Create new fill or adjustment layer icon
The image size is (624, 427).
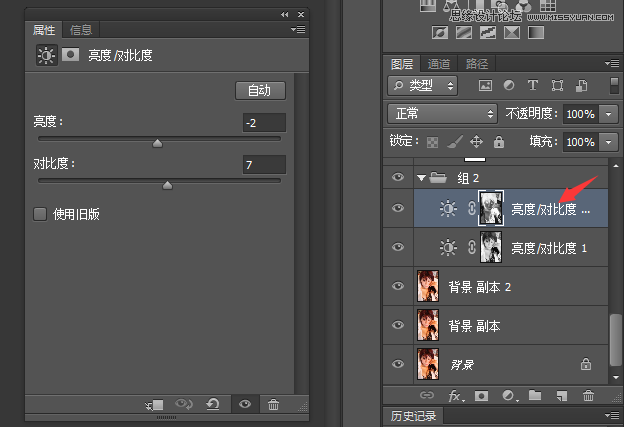click(509, 396)
